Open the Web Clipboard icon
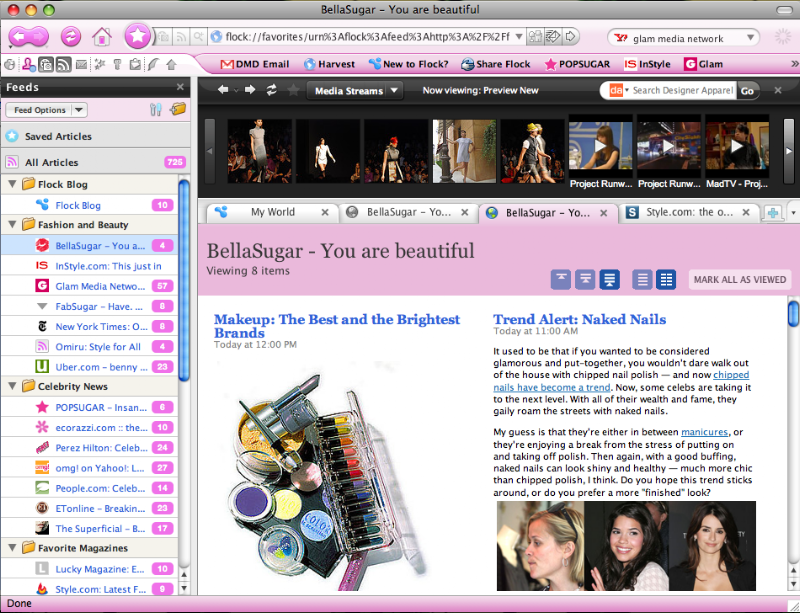Viewport: 800px width, 613px height. click(x=135, y=64)
